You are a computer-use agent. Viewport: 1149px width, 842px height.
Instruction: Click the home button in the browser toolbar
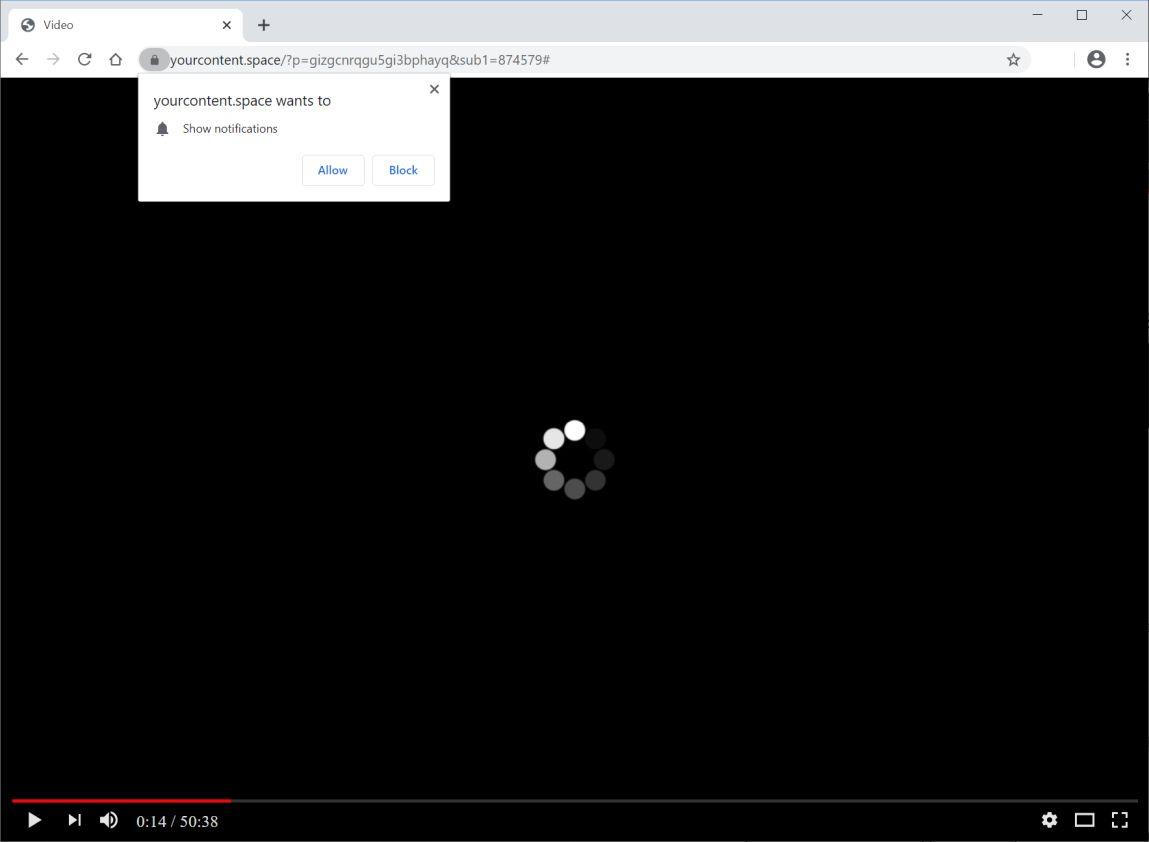115,59
